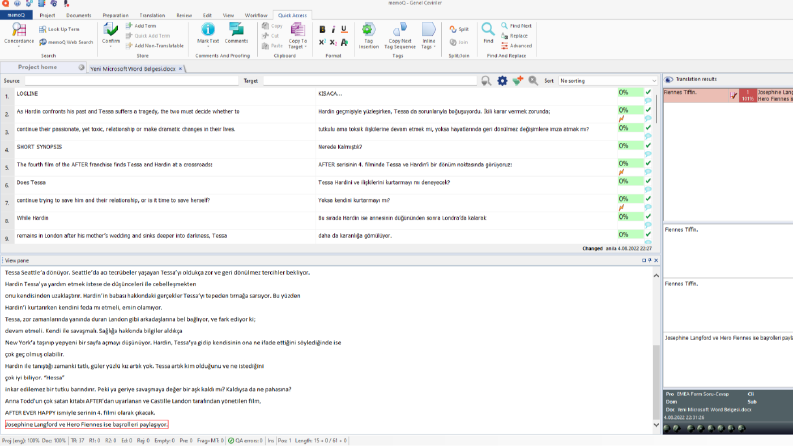The height and width of the screenshot is (446, 793).
Task: Click the change case format icon
Action: (x=344, y=42)
